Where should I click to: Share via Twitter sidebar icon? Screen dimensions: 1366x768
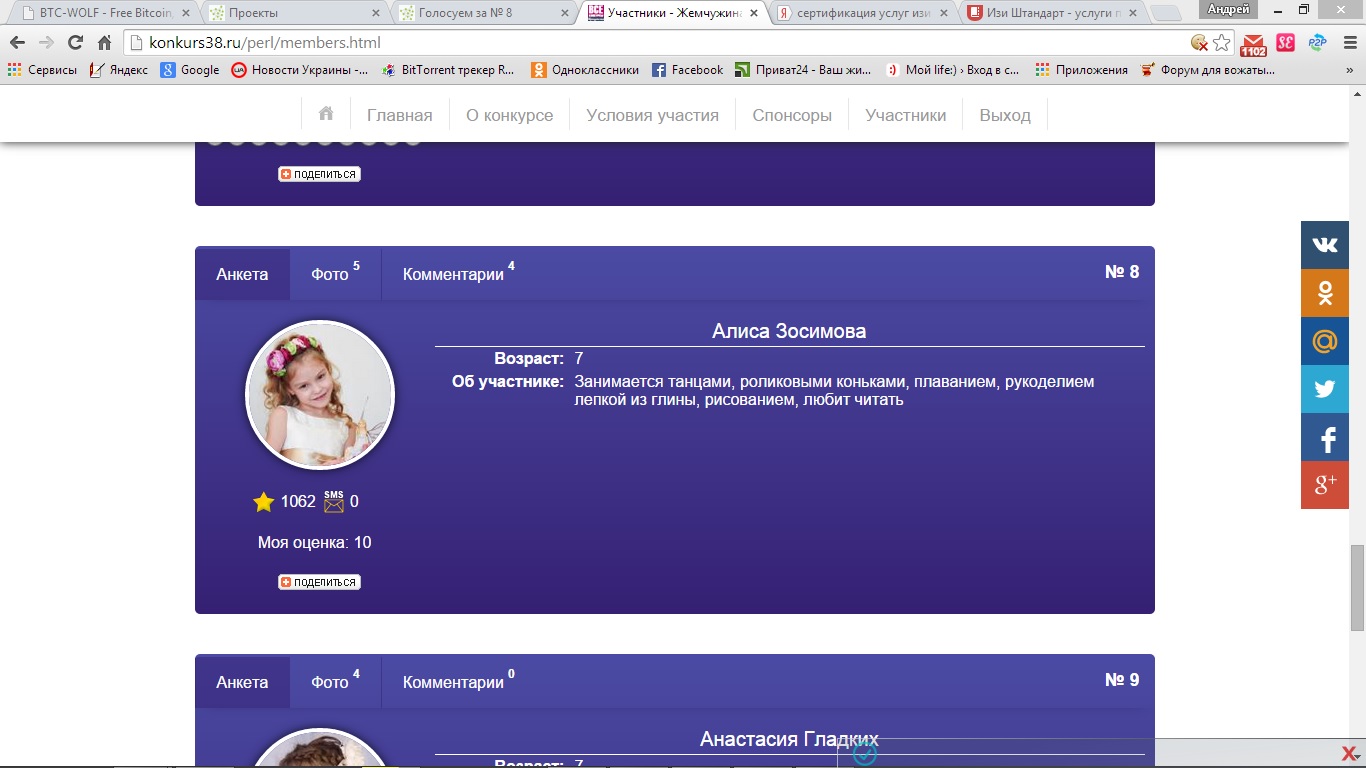coord(1325,389)
